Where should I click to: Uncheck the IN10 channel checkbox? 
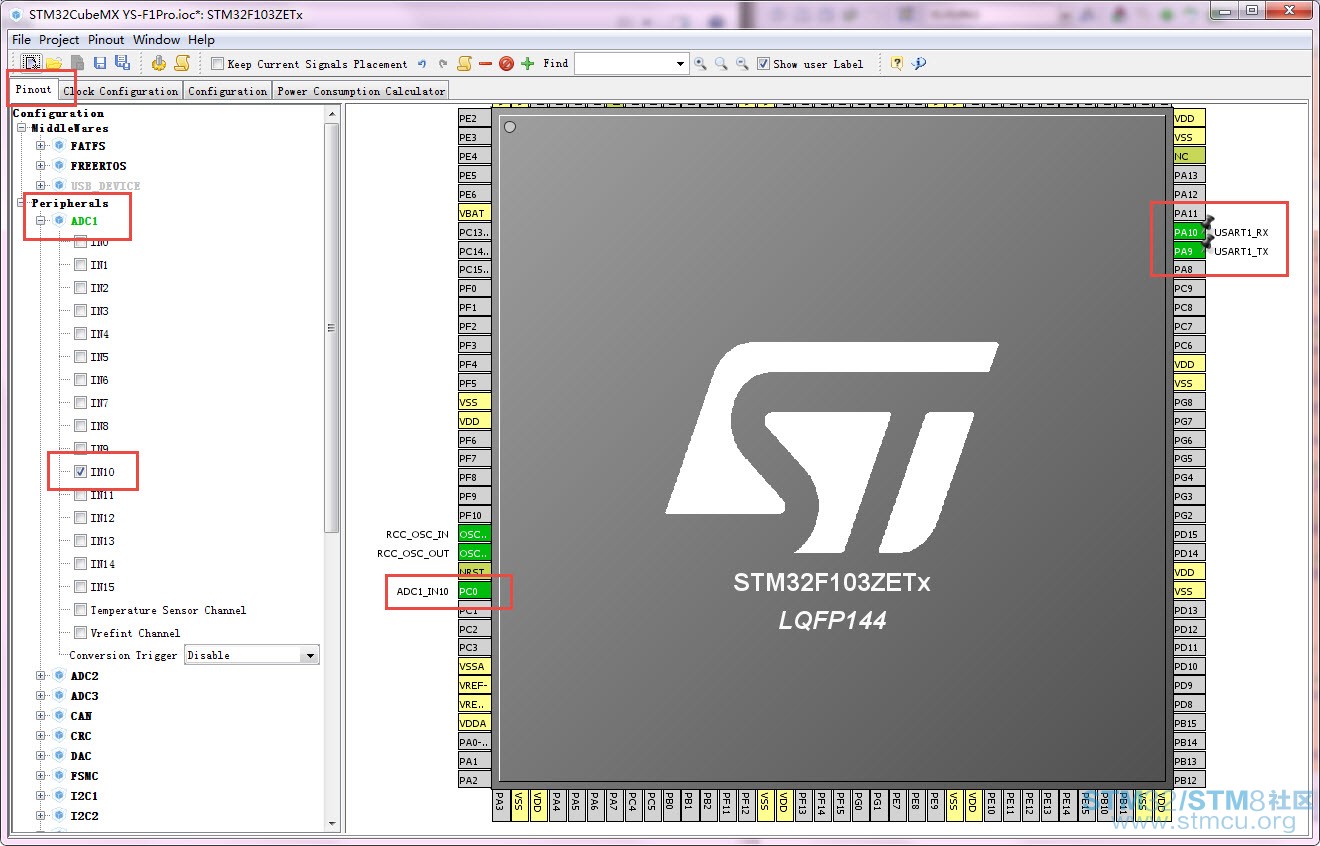(x=80, y=472)
